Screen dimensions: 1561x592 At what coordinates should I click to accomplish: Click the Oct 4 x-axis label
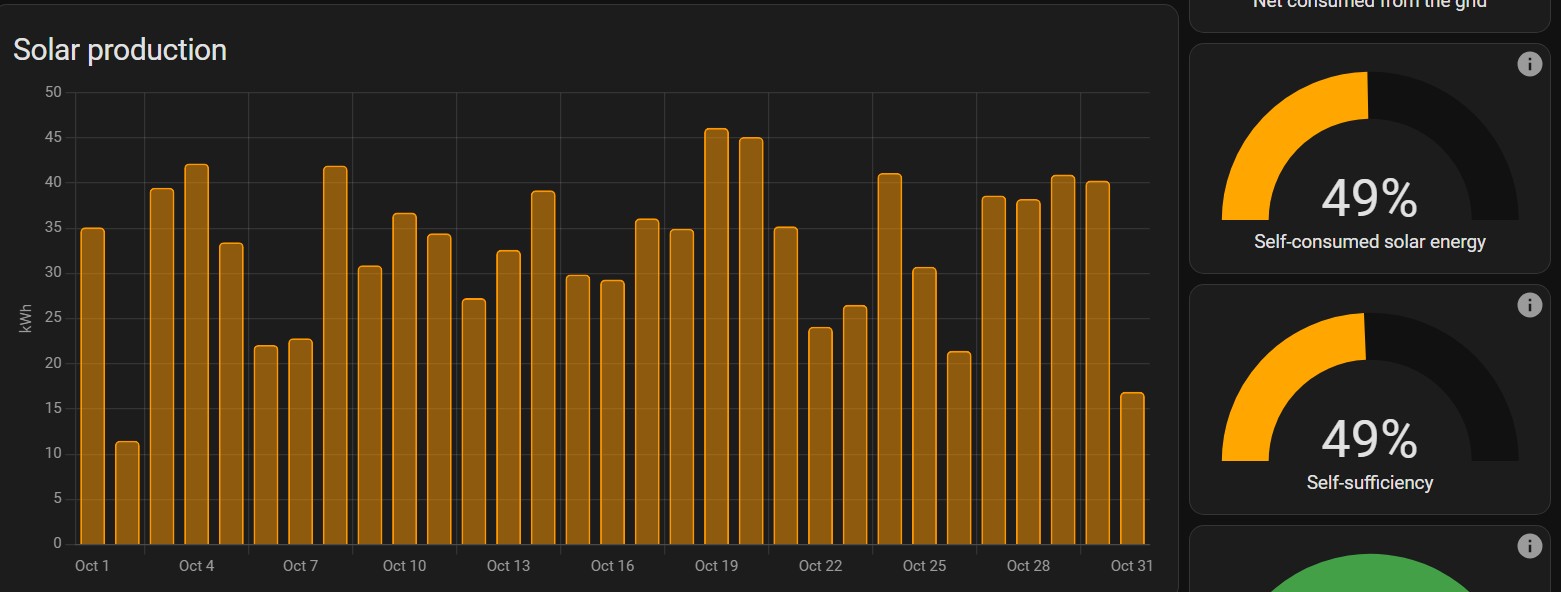tap(197, 566)
